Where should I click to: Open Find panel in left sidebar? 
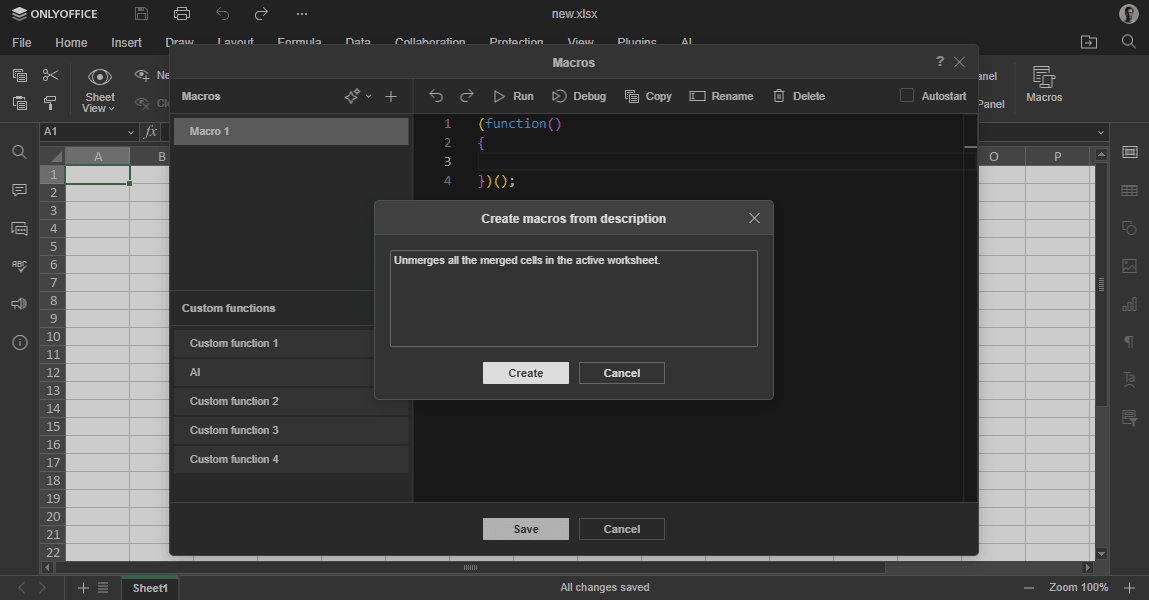tap(20, 152)
